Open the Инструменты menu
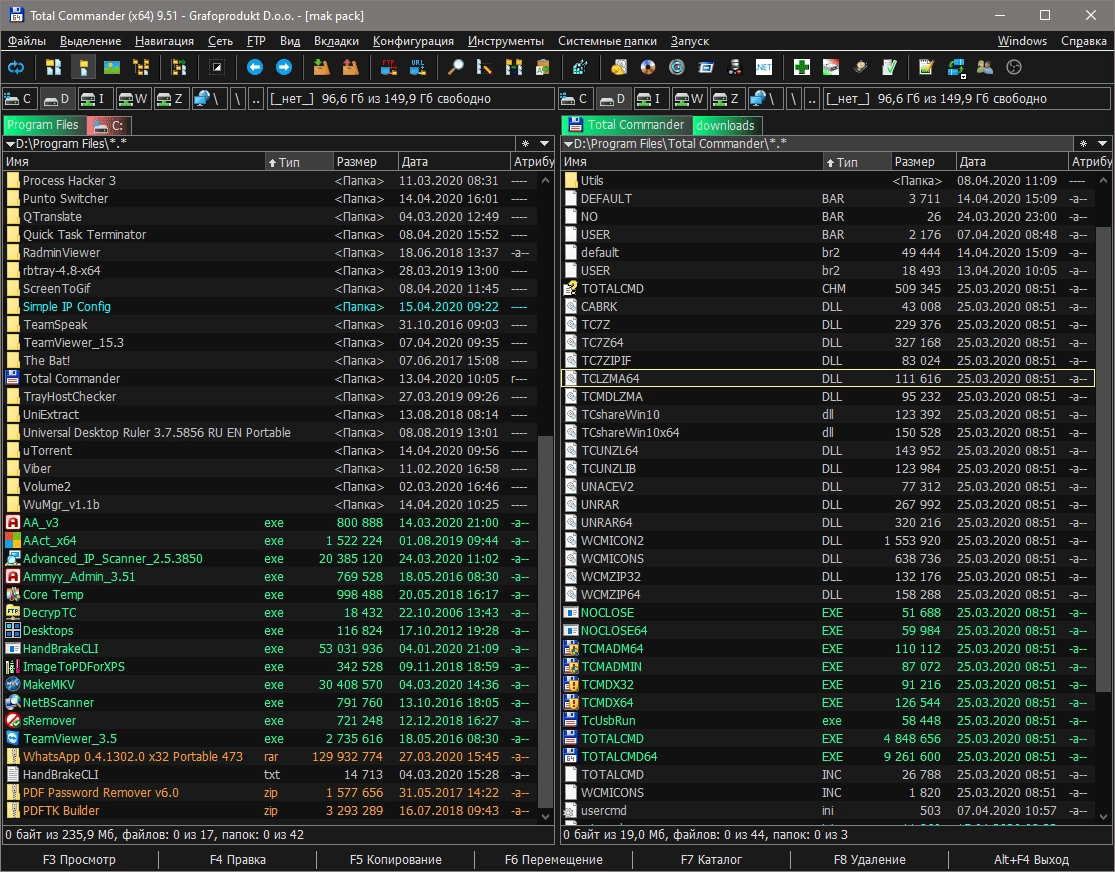The image size is (1115, 872). tap(506, 41)
